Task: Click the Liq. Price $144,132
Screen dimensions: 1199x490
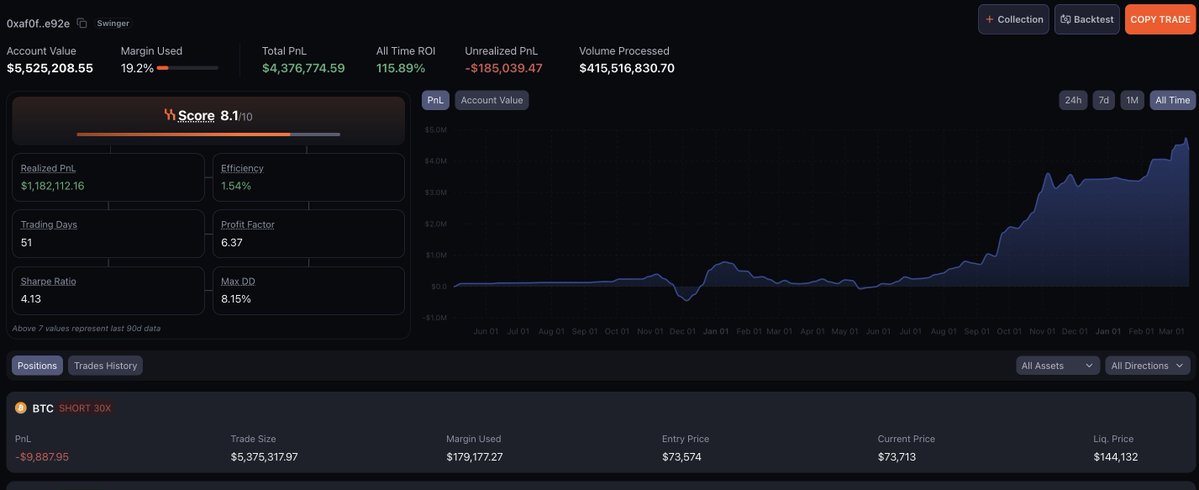Action: pyautogui.click(x=1116, y=457)
